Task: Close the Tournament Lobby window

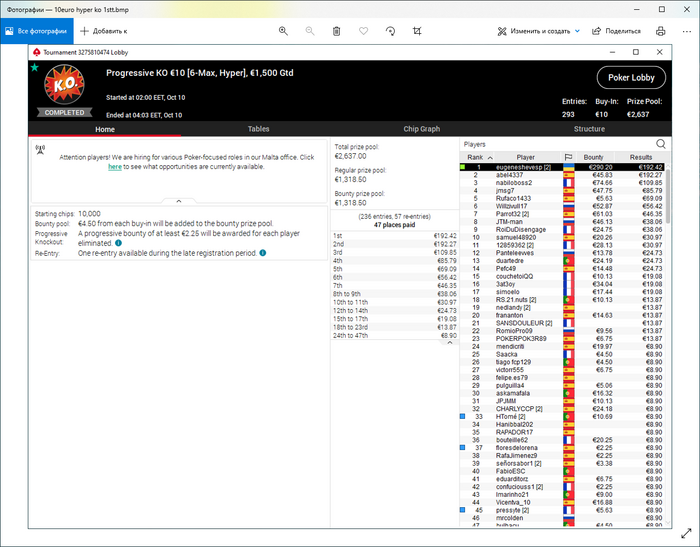Action: (659, 52)
